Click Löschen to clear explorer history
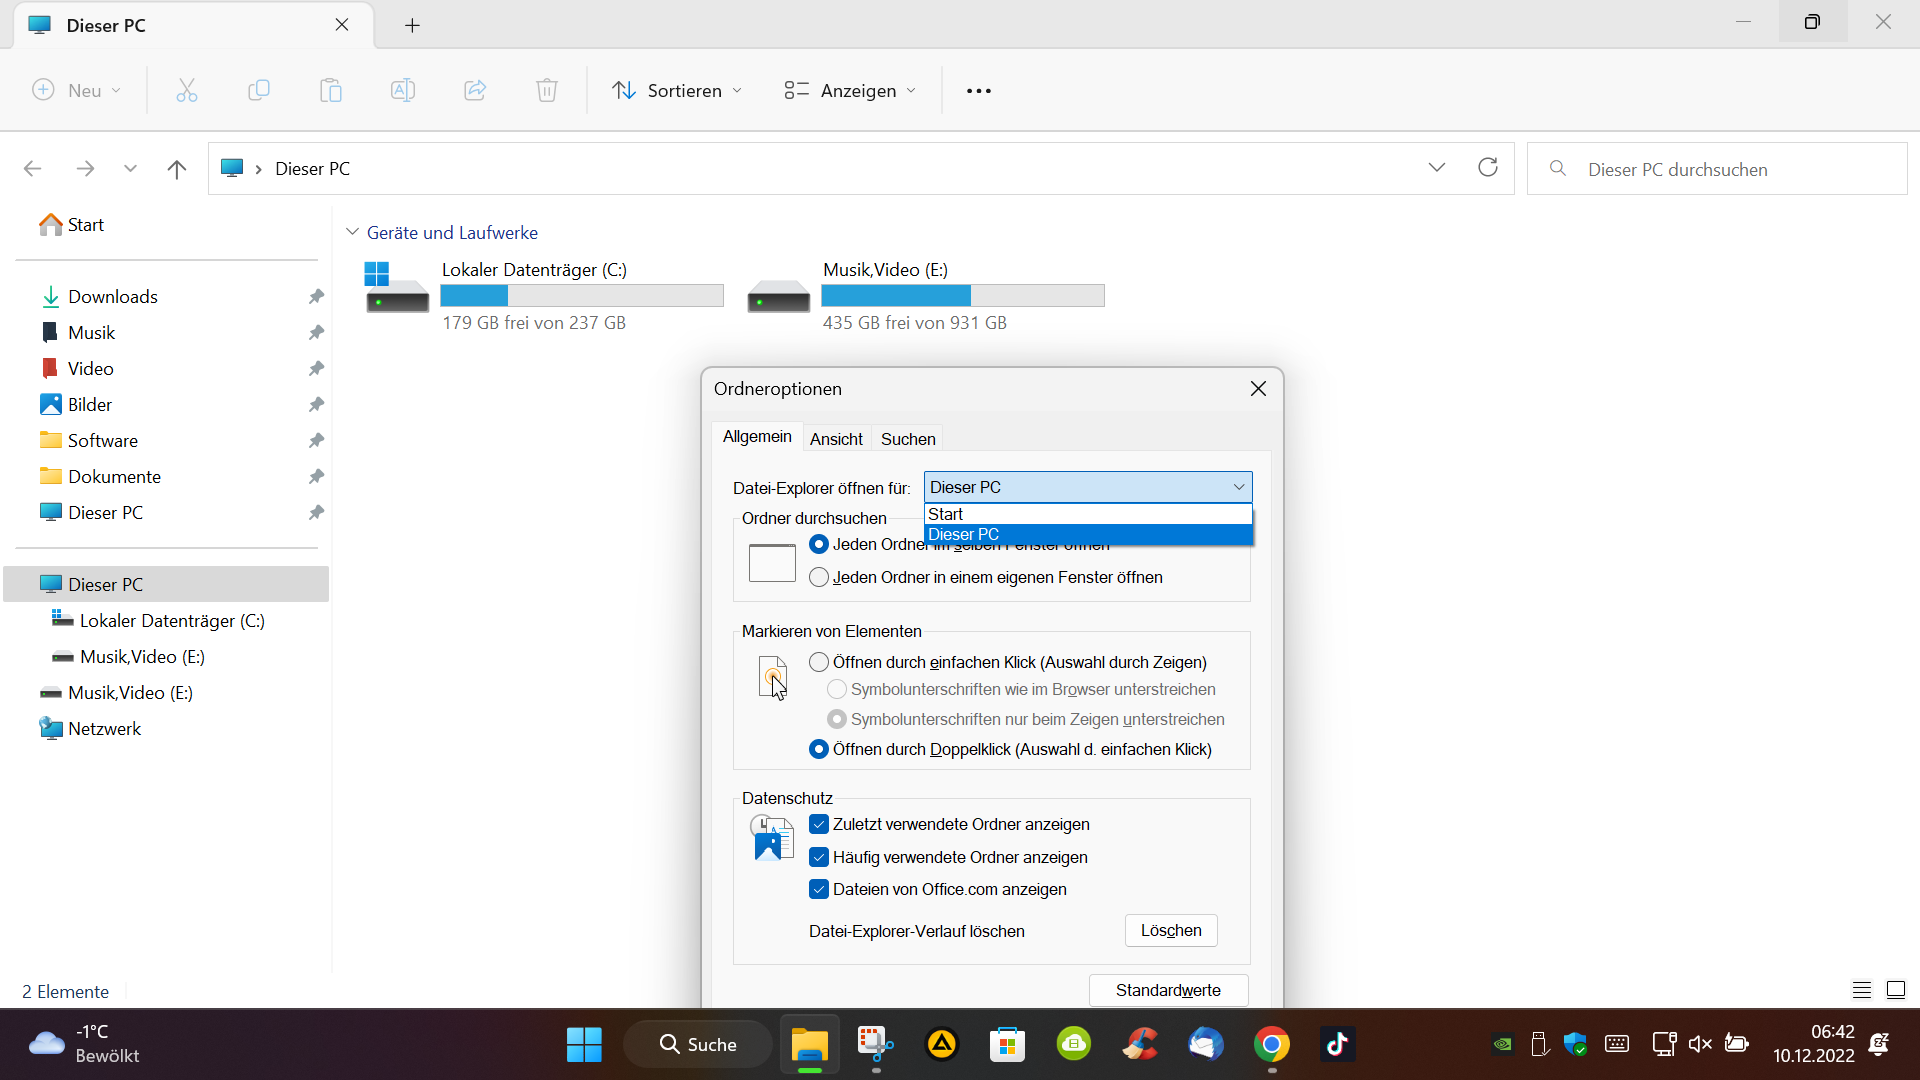This screenshot has width=1920, height=1080. click(x=1170, y=930)
